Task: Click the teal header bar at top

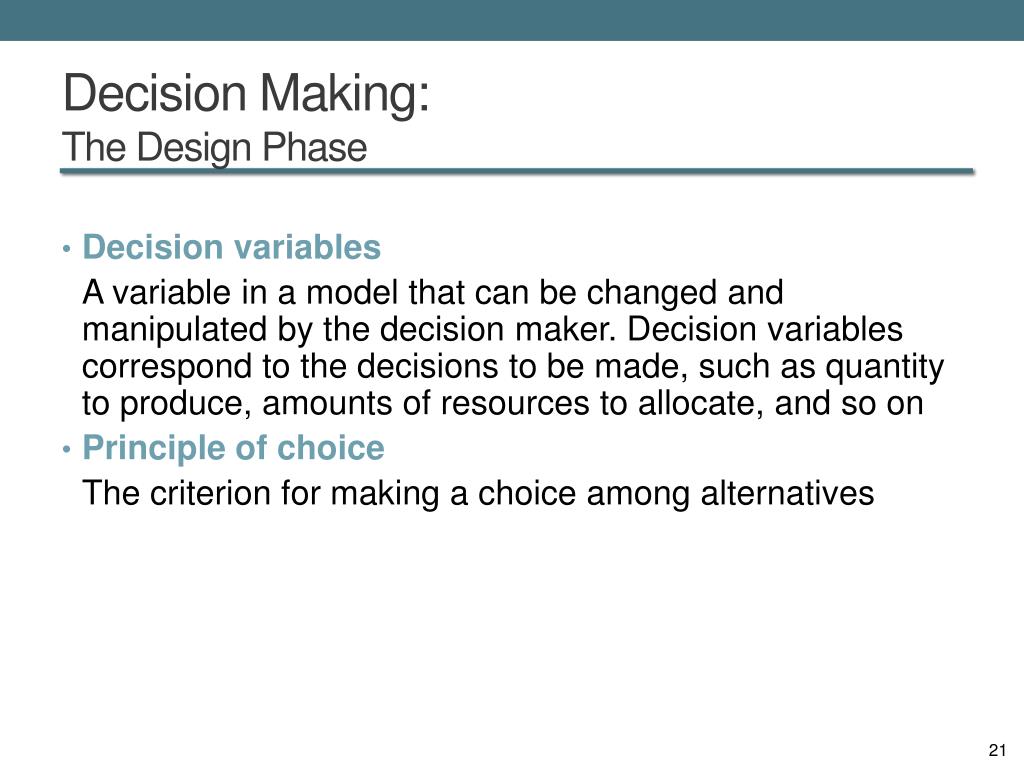Action: 512,20
